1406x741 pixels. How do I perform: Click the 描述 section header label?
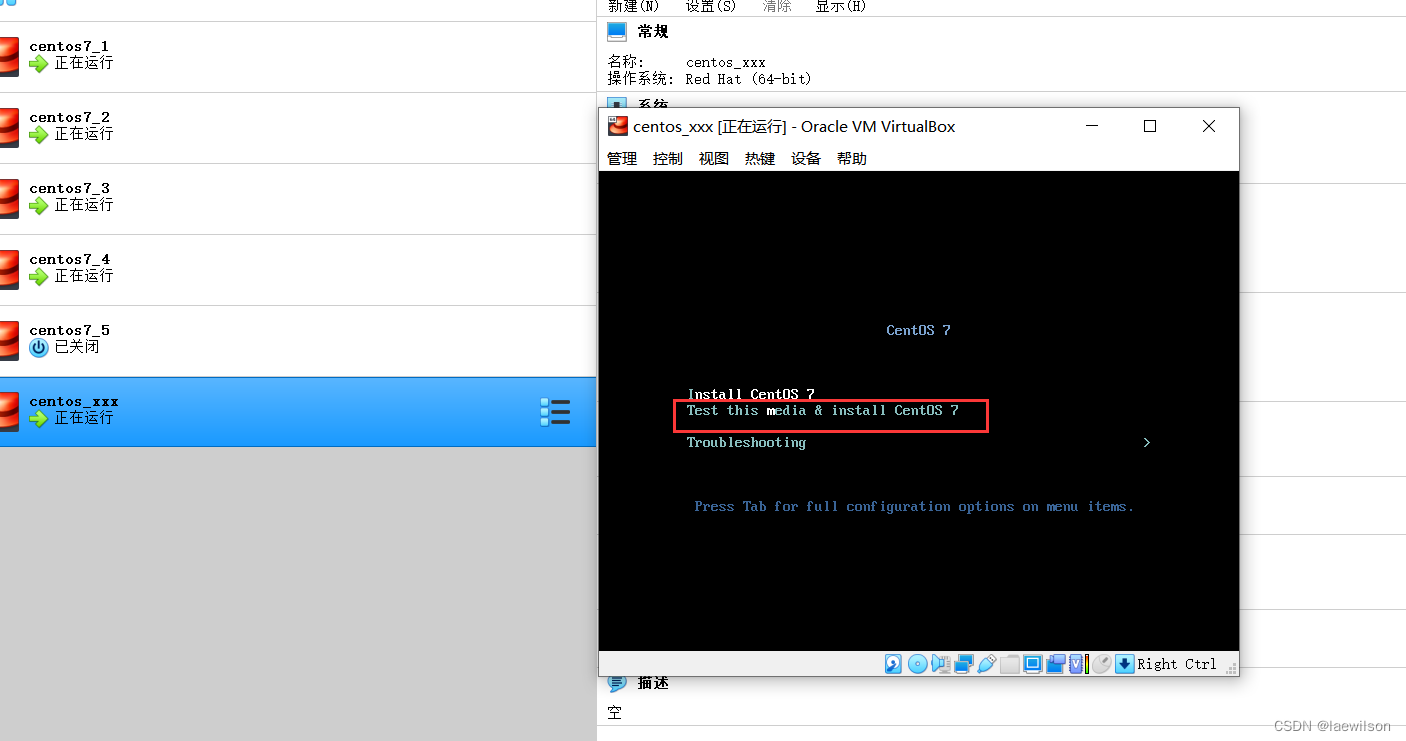[x=653, y=683]
